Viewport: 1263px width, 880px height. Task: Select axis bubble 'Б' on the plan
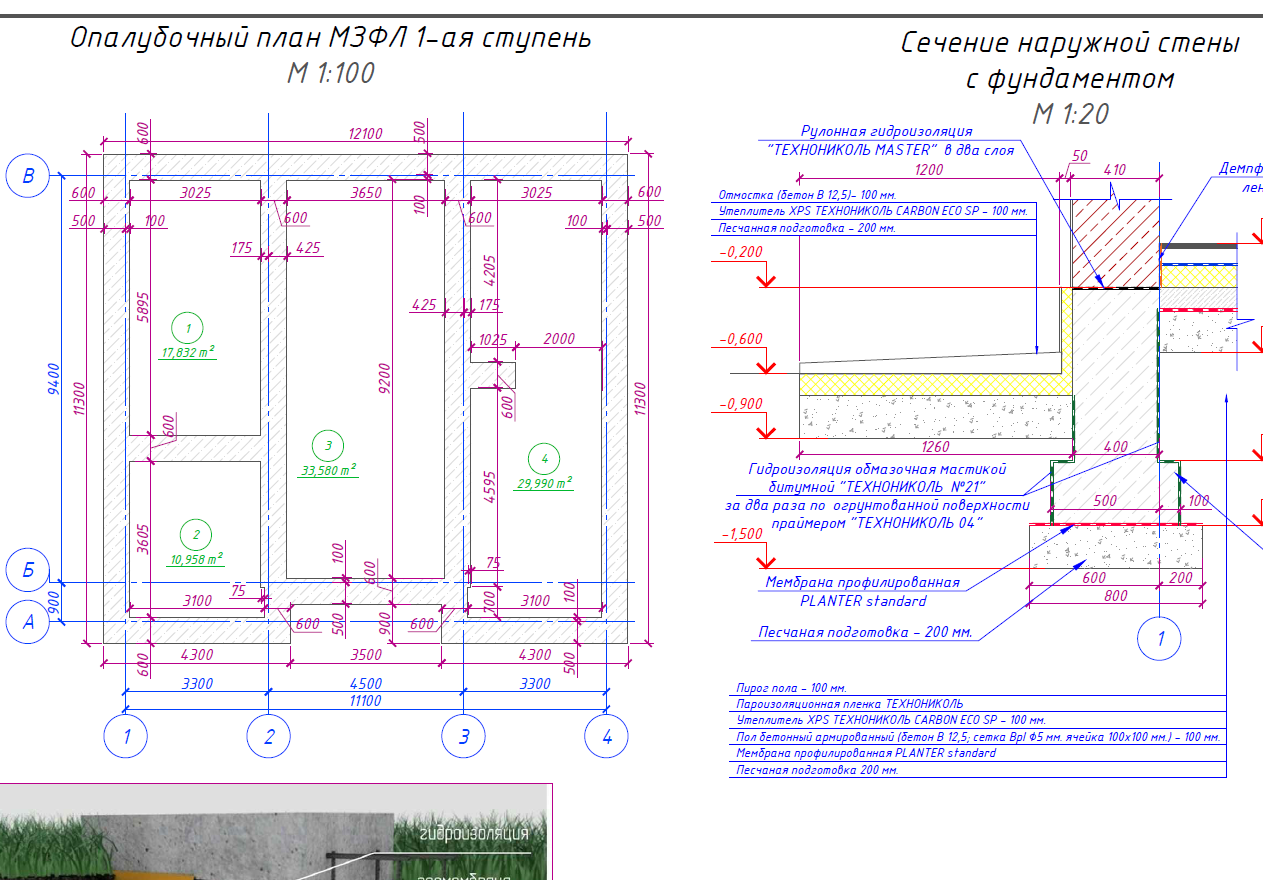28,571
